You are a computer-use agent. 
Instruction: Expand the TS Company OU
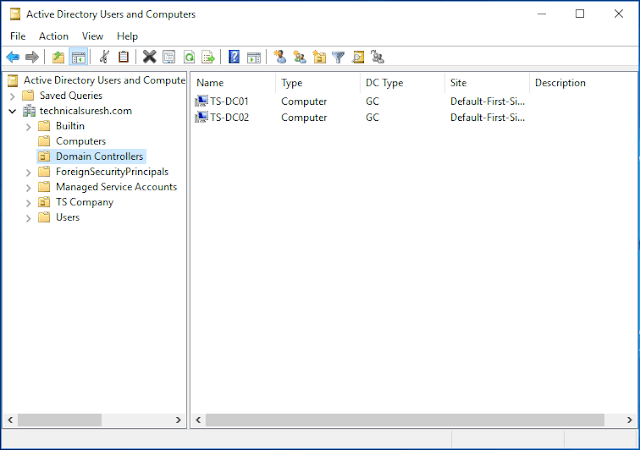coord(28,203)
